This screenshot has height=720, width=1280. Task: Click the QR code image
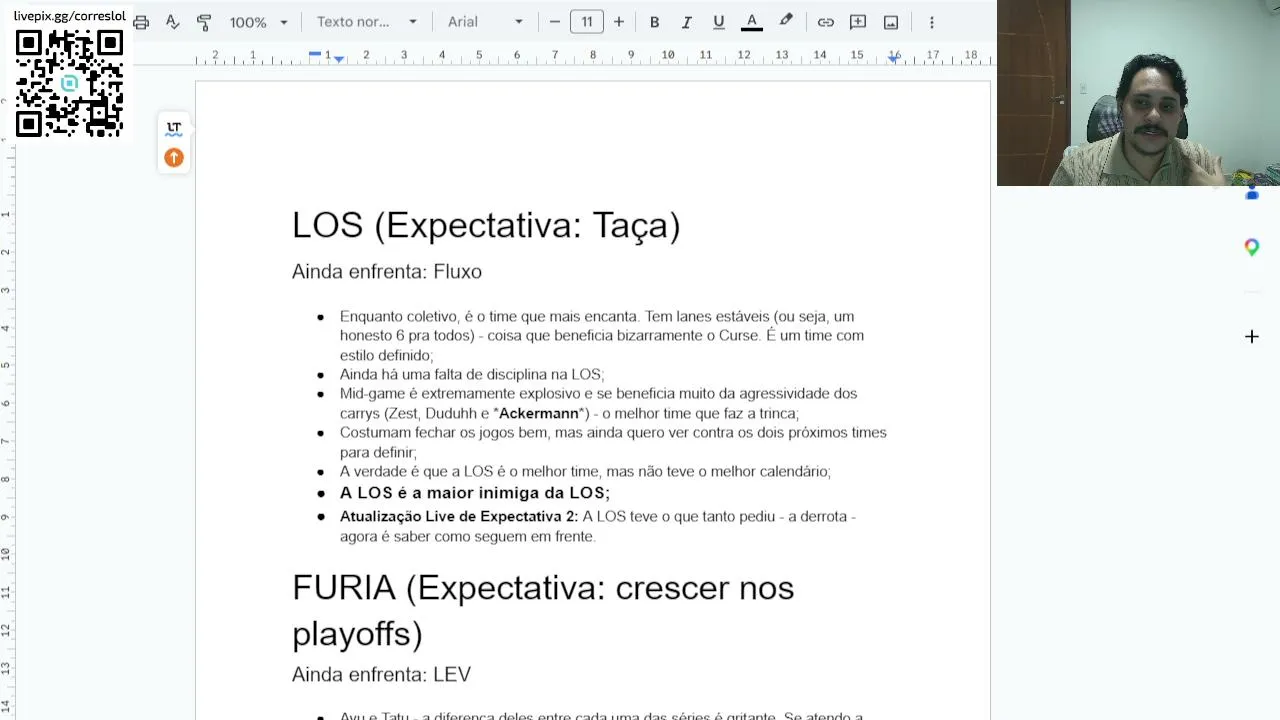pos(69,83)
